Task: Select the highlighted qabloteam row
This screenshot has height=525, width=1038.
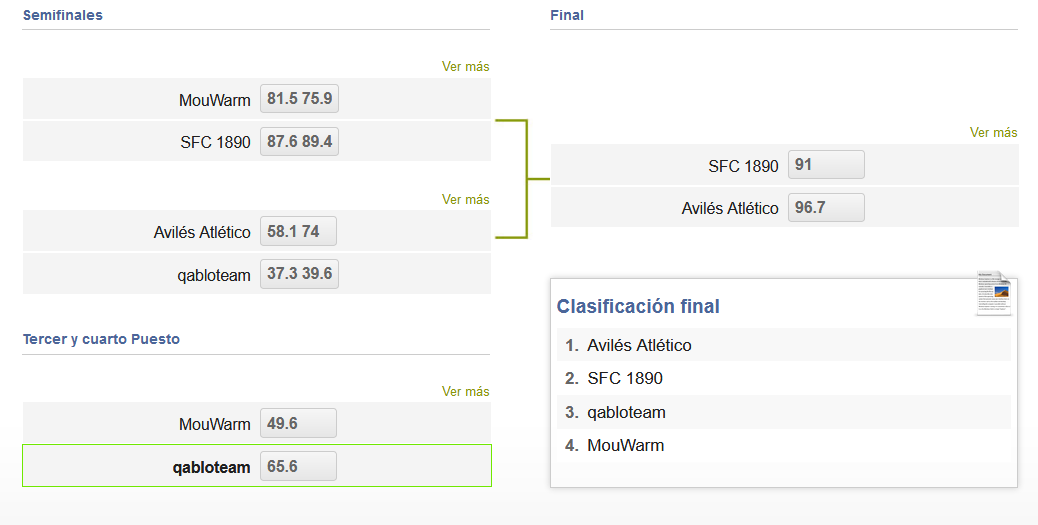Action: pyautogui.click(x=257, y=466)
